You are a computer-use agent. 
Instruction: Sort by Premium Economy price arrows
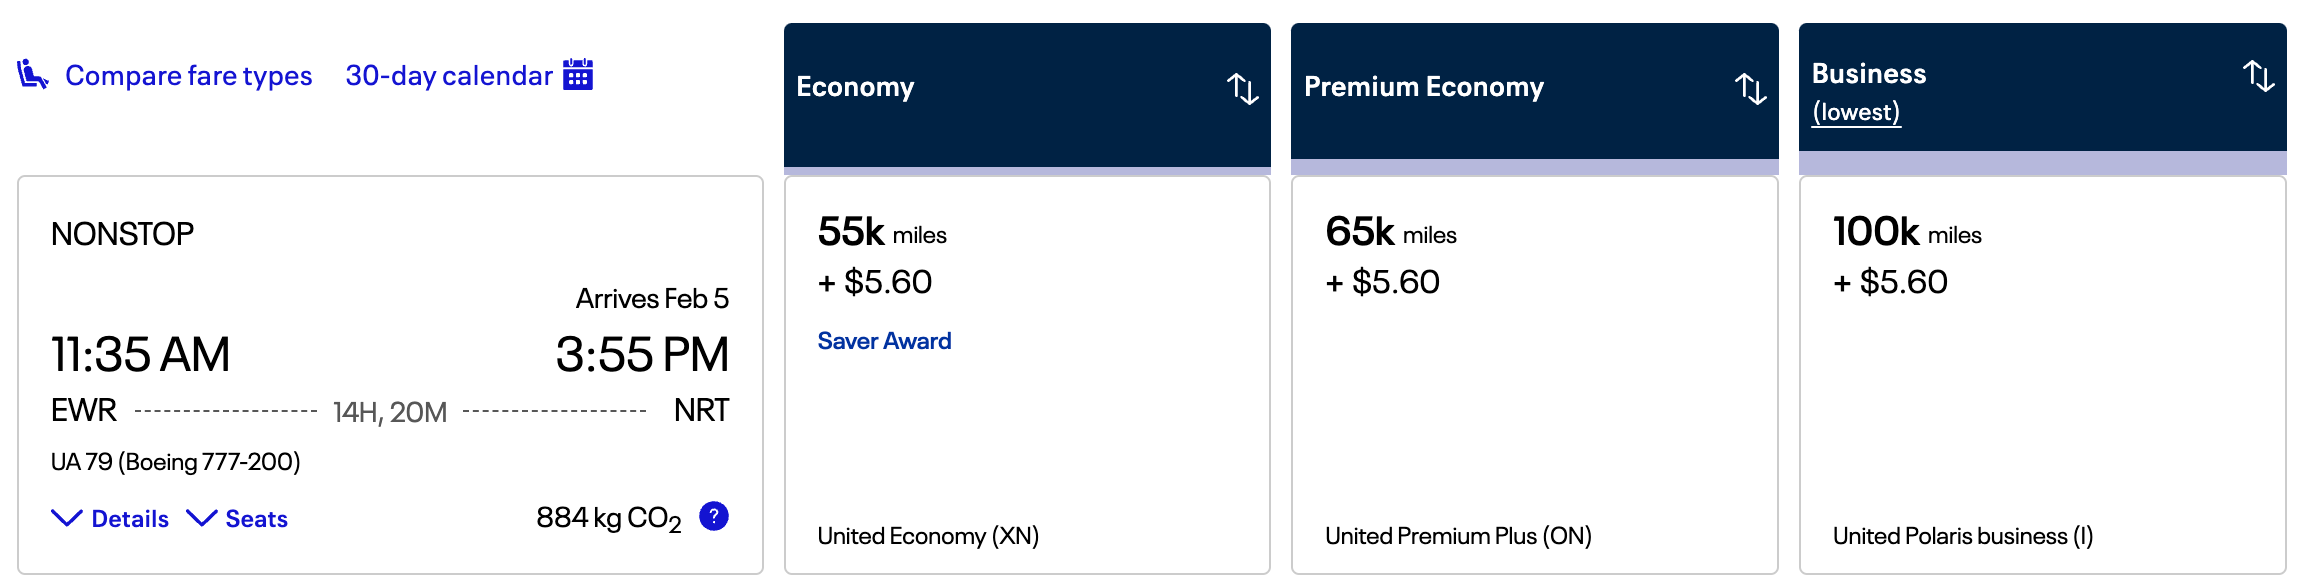(x=1750, y=88)
